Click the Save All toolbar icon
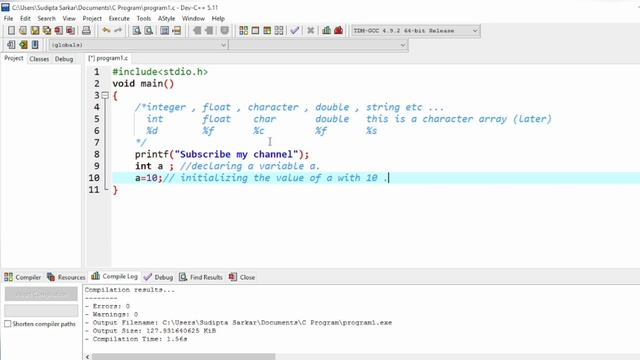This screenshot has width=640, height=360. tap(47, 31)
